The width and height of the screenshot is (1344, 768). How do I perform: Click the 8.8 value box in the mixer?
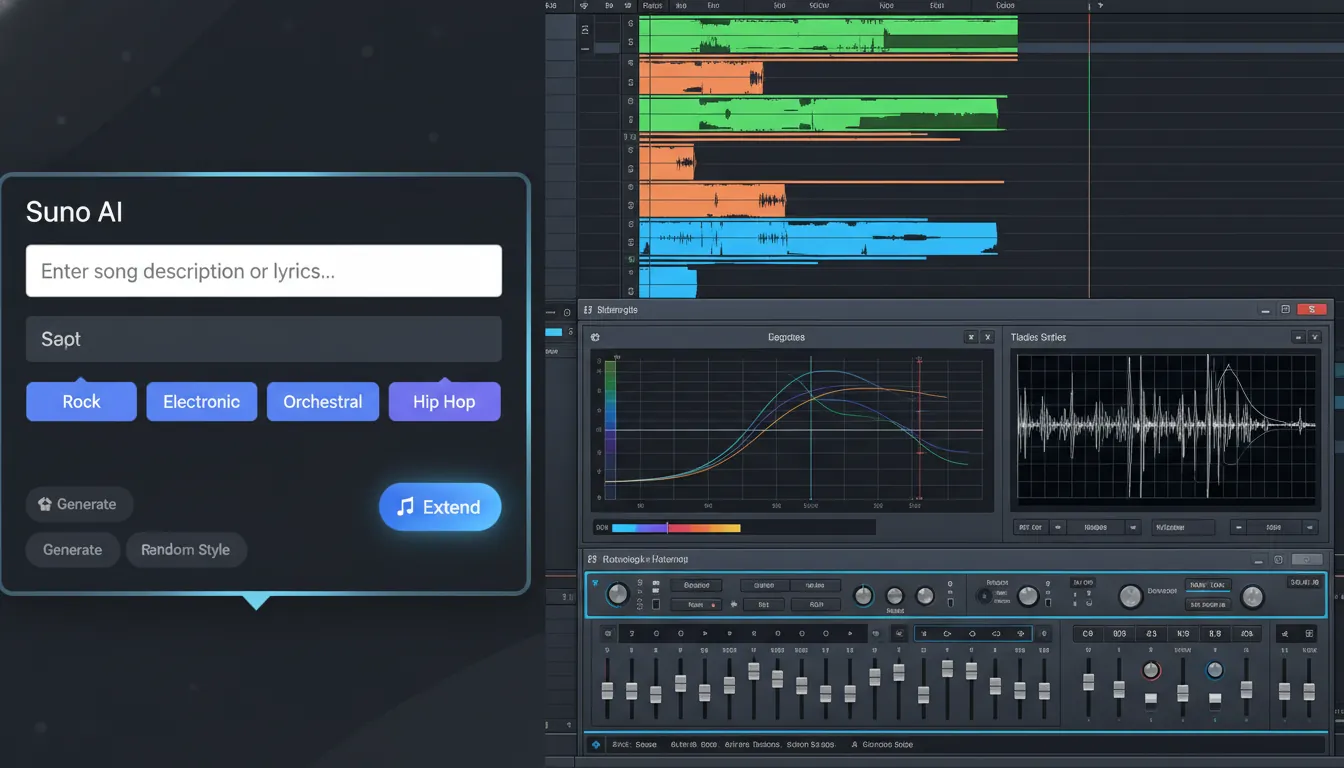[x=1215, y=633]
